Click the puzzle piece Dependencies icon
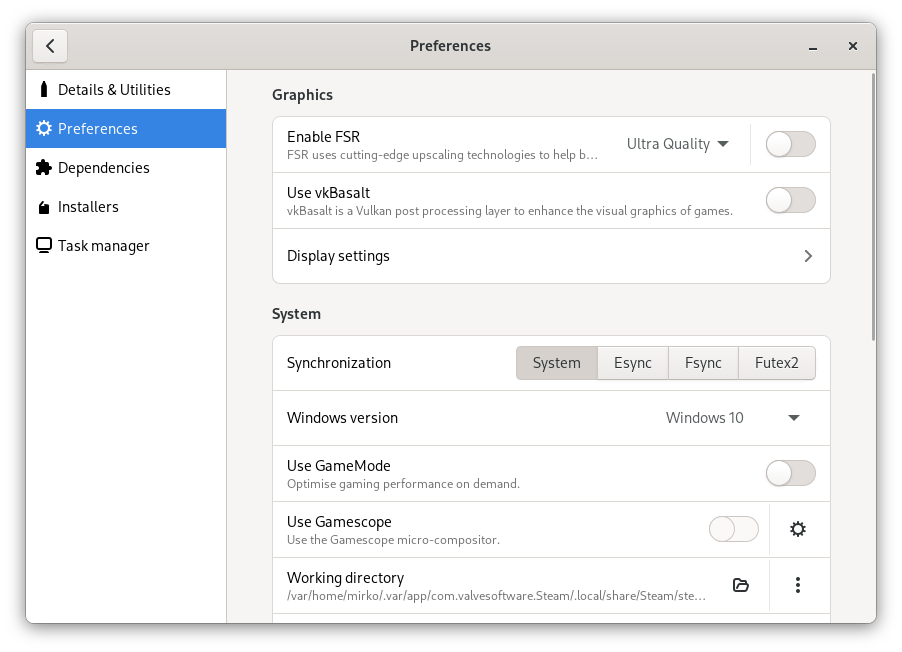The width and height of the screenshot is (902, 652). pos(43,168)
